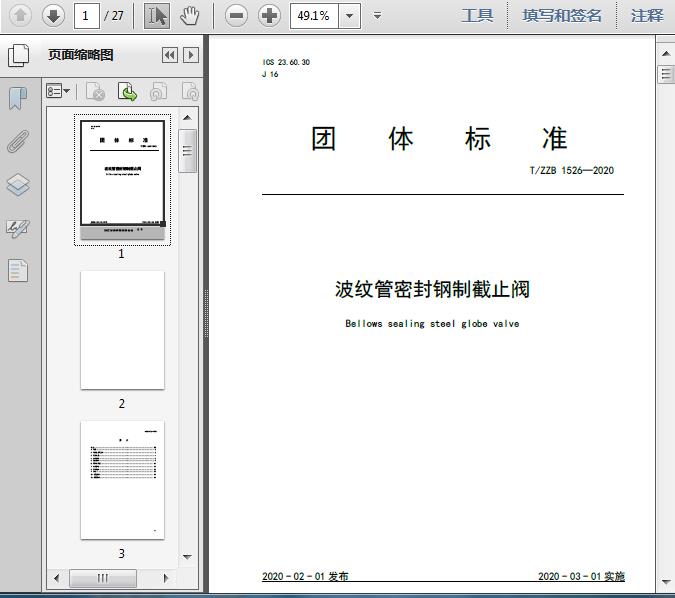Collapse the thumbnail panel with double-arrow
Screen dimensions: 675x598
click(170, 55)
